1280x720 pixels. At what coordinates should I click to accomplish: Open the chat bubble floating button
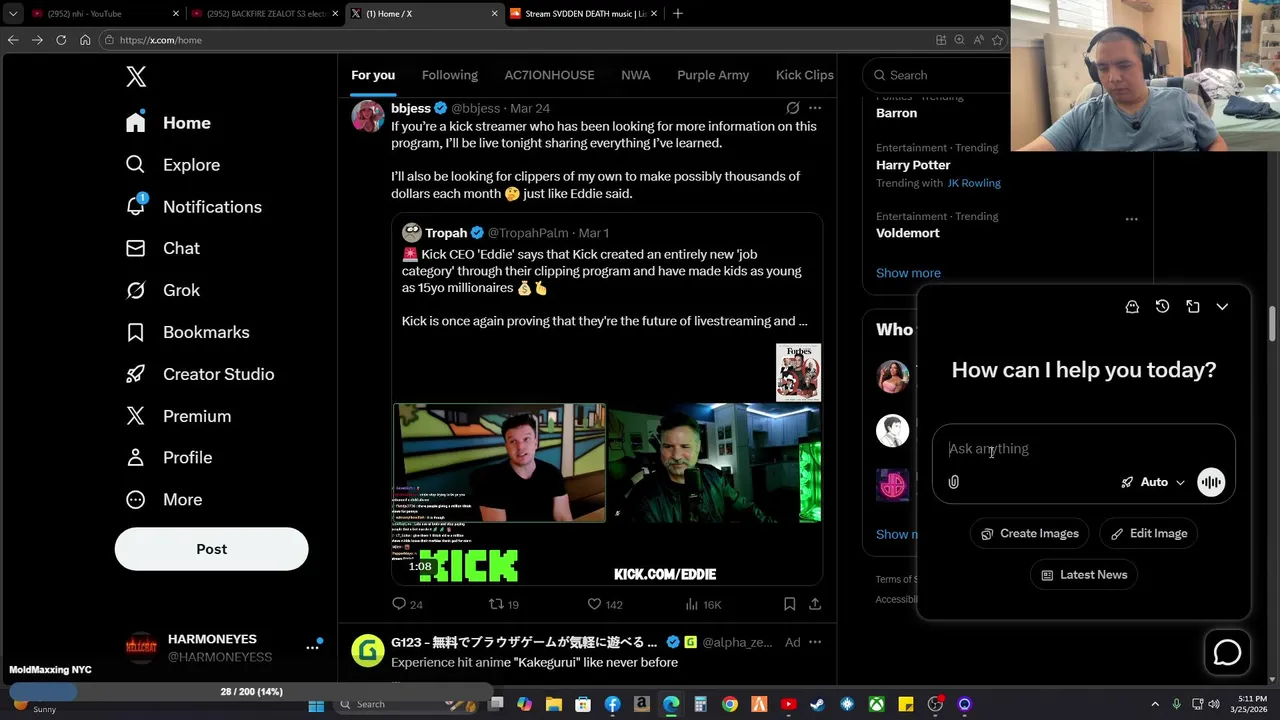tap(1227, 652)
